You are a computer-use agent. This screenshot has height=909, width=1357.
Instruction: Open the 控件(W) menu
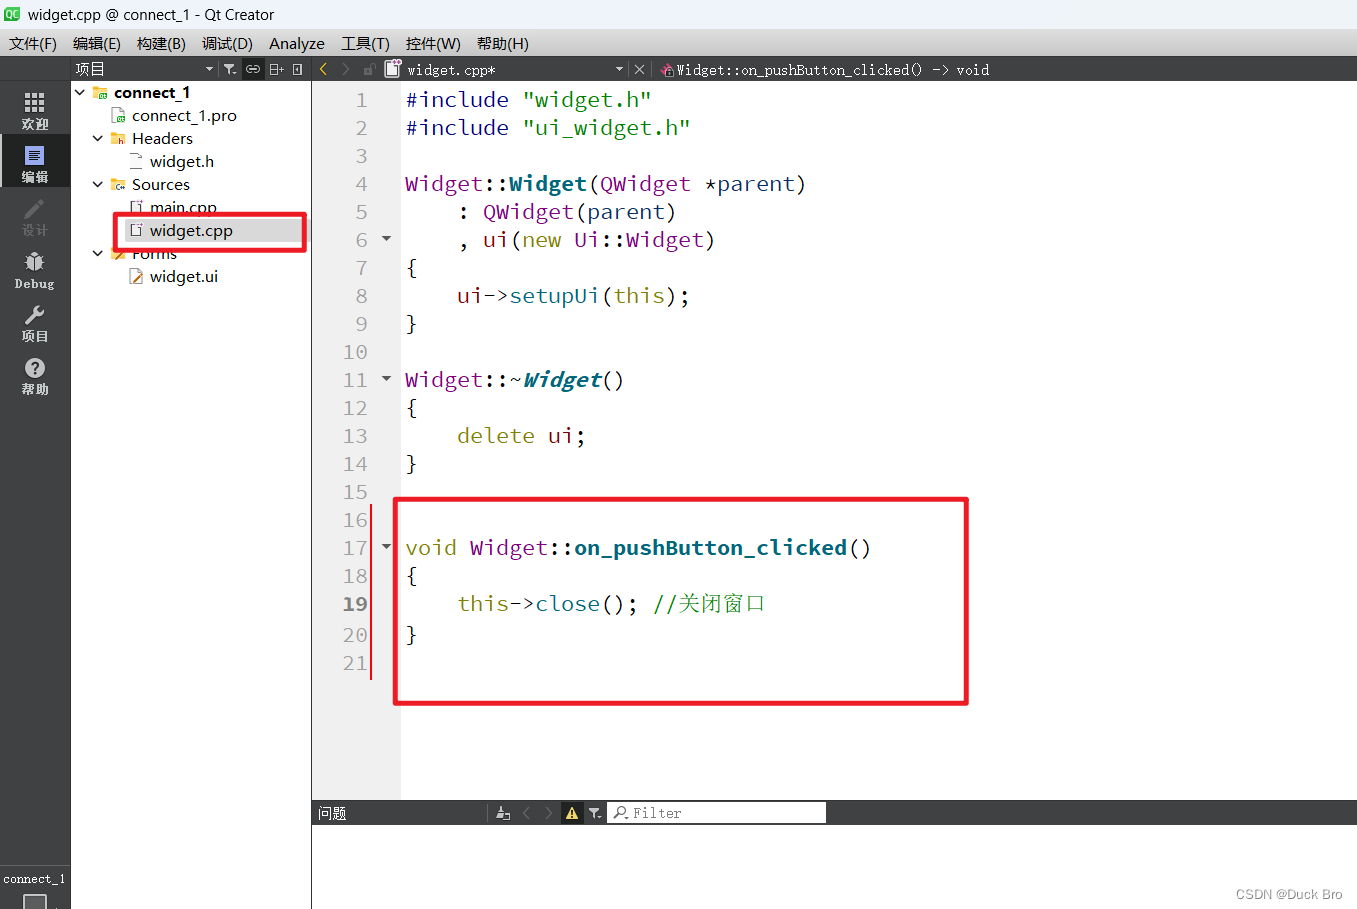[433, 43]
